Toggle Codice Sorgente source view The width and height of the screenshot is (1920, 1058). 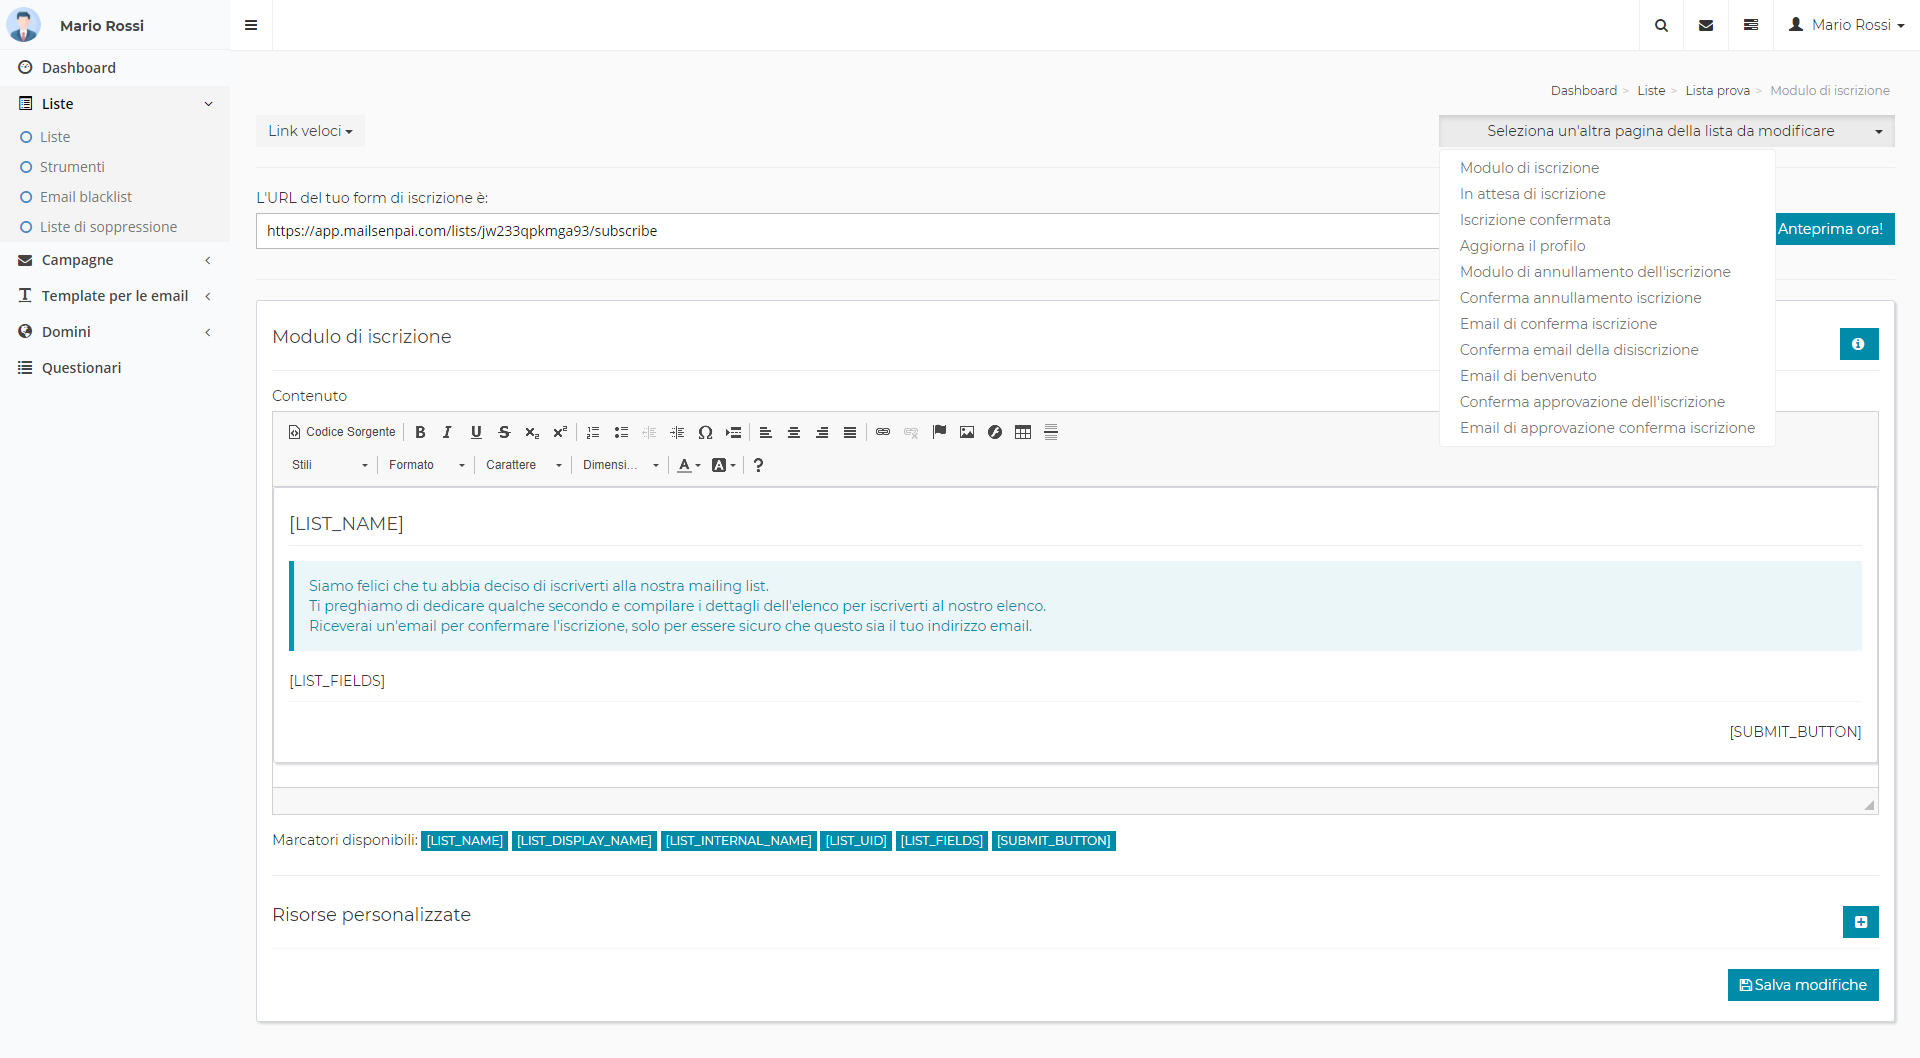pos(342,432)
